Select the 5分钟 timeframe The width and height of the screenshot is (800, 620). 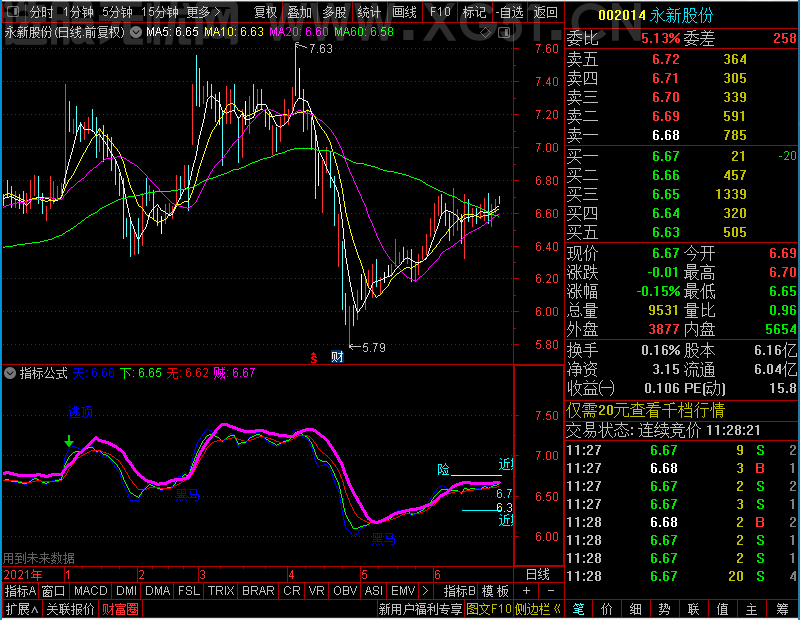[117, 12]
